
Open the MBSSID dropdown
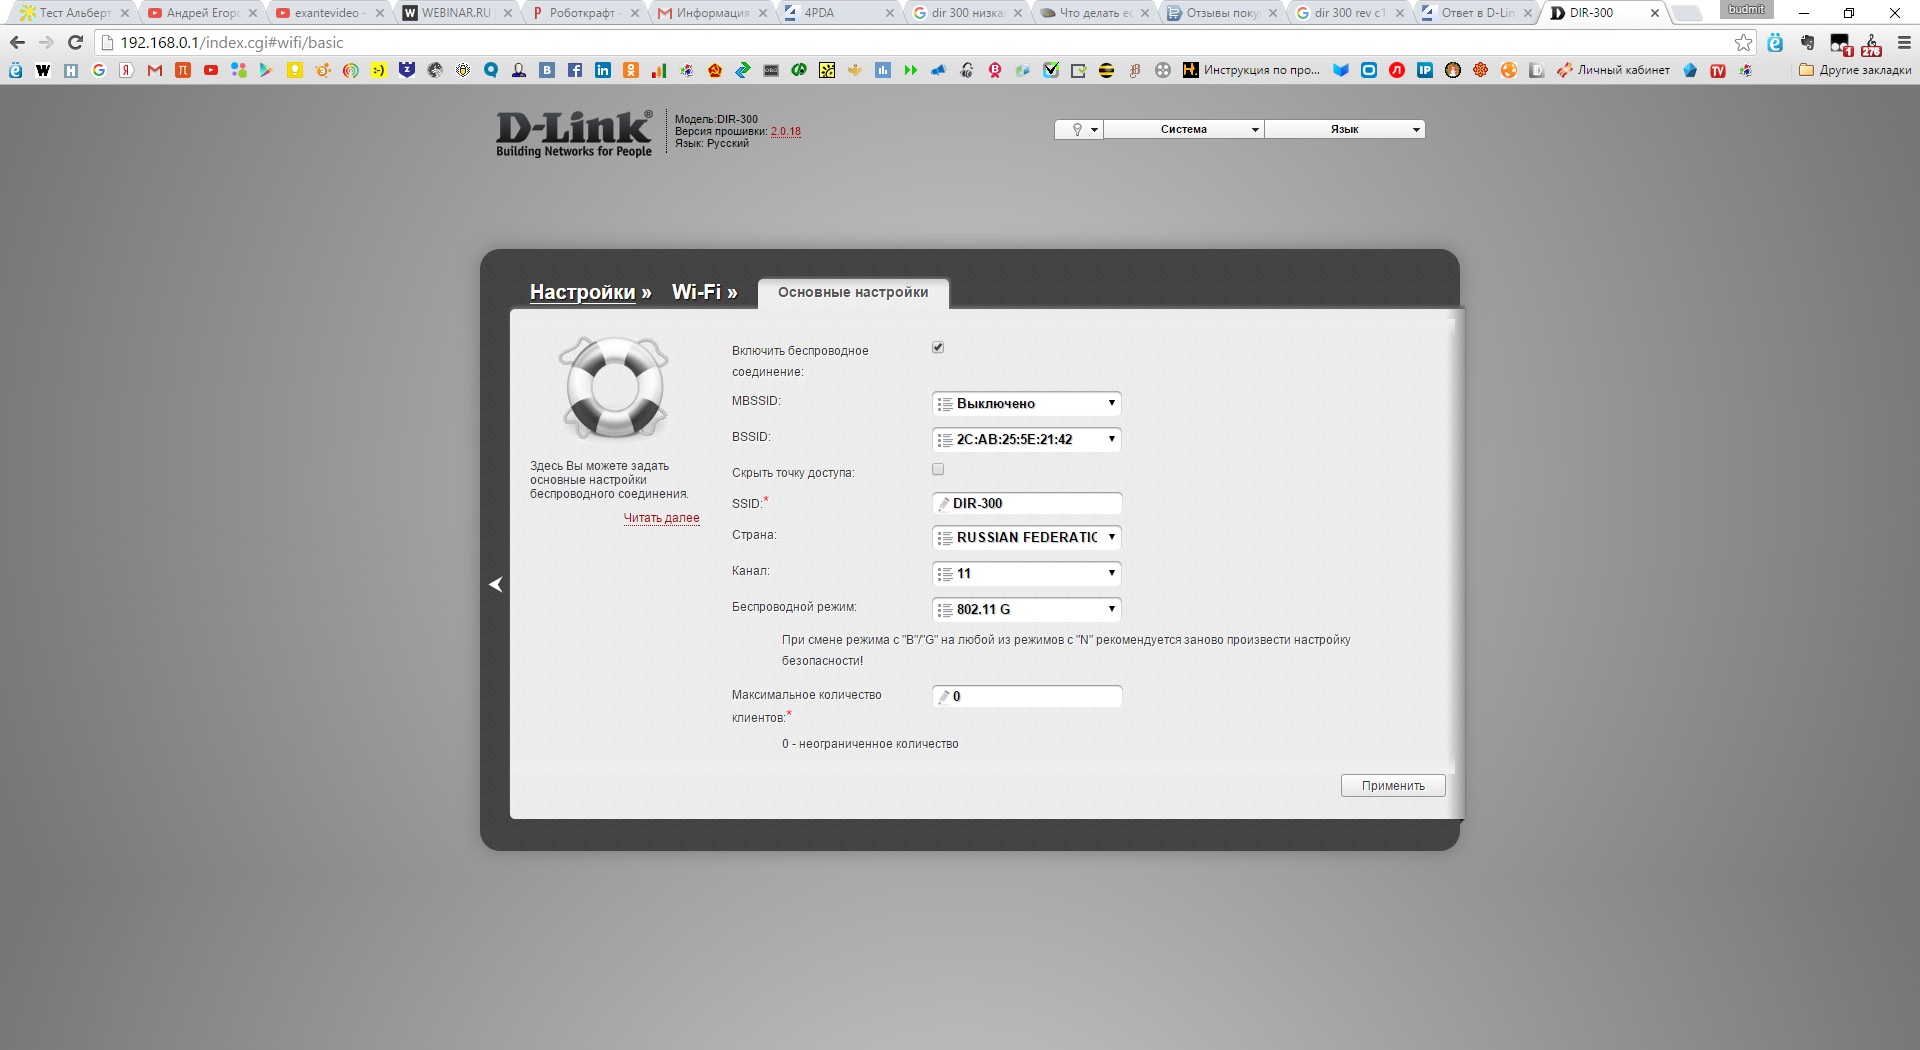click(x=1026, y=404)
